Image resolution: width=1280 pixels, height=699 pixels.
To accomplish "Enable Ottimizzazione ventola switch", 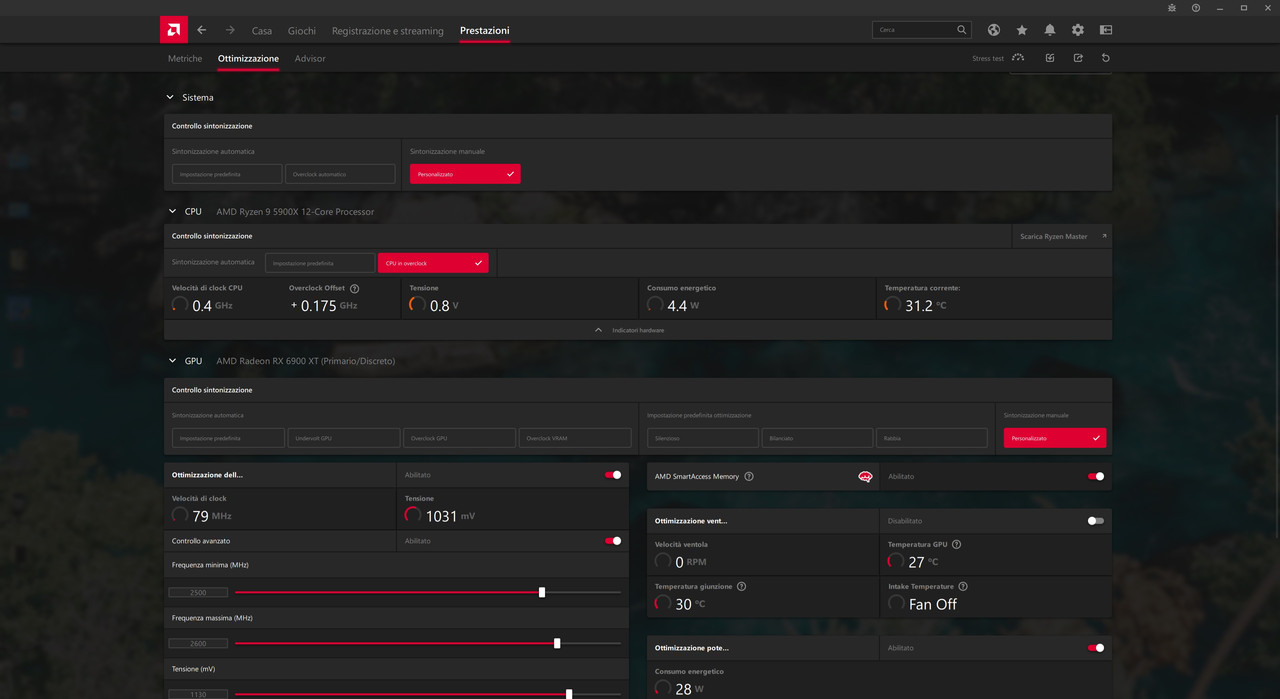I will tap(1096, 521).
